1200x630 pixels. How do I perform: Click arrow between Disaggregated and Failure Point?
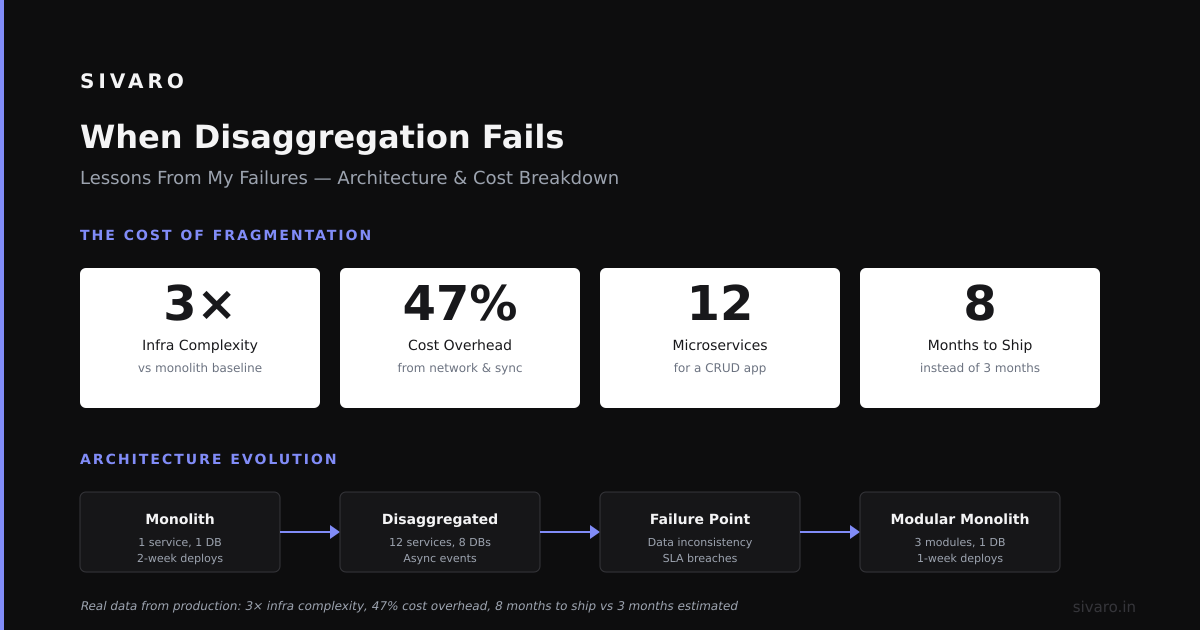[570, 532]
